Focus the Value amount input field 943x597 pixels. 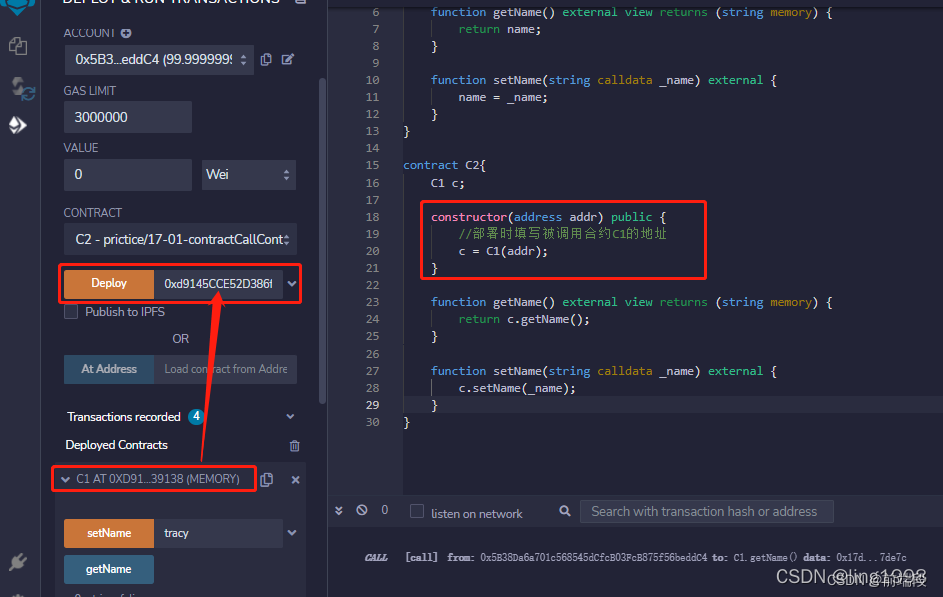[128, 174]
